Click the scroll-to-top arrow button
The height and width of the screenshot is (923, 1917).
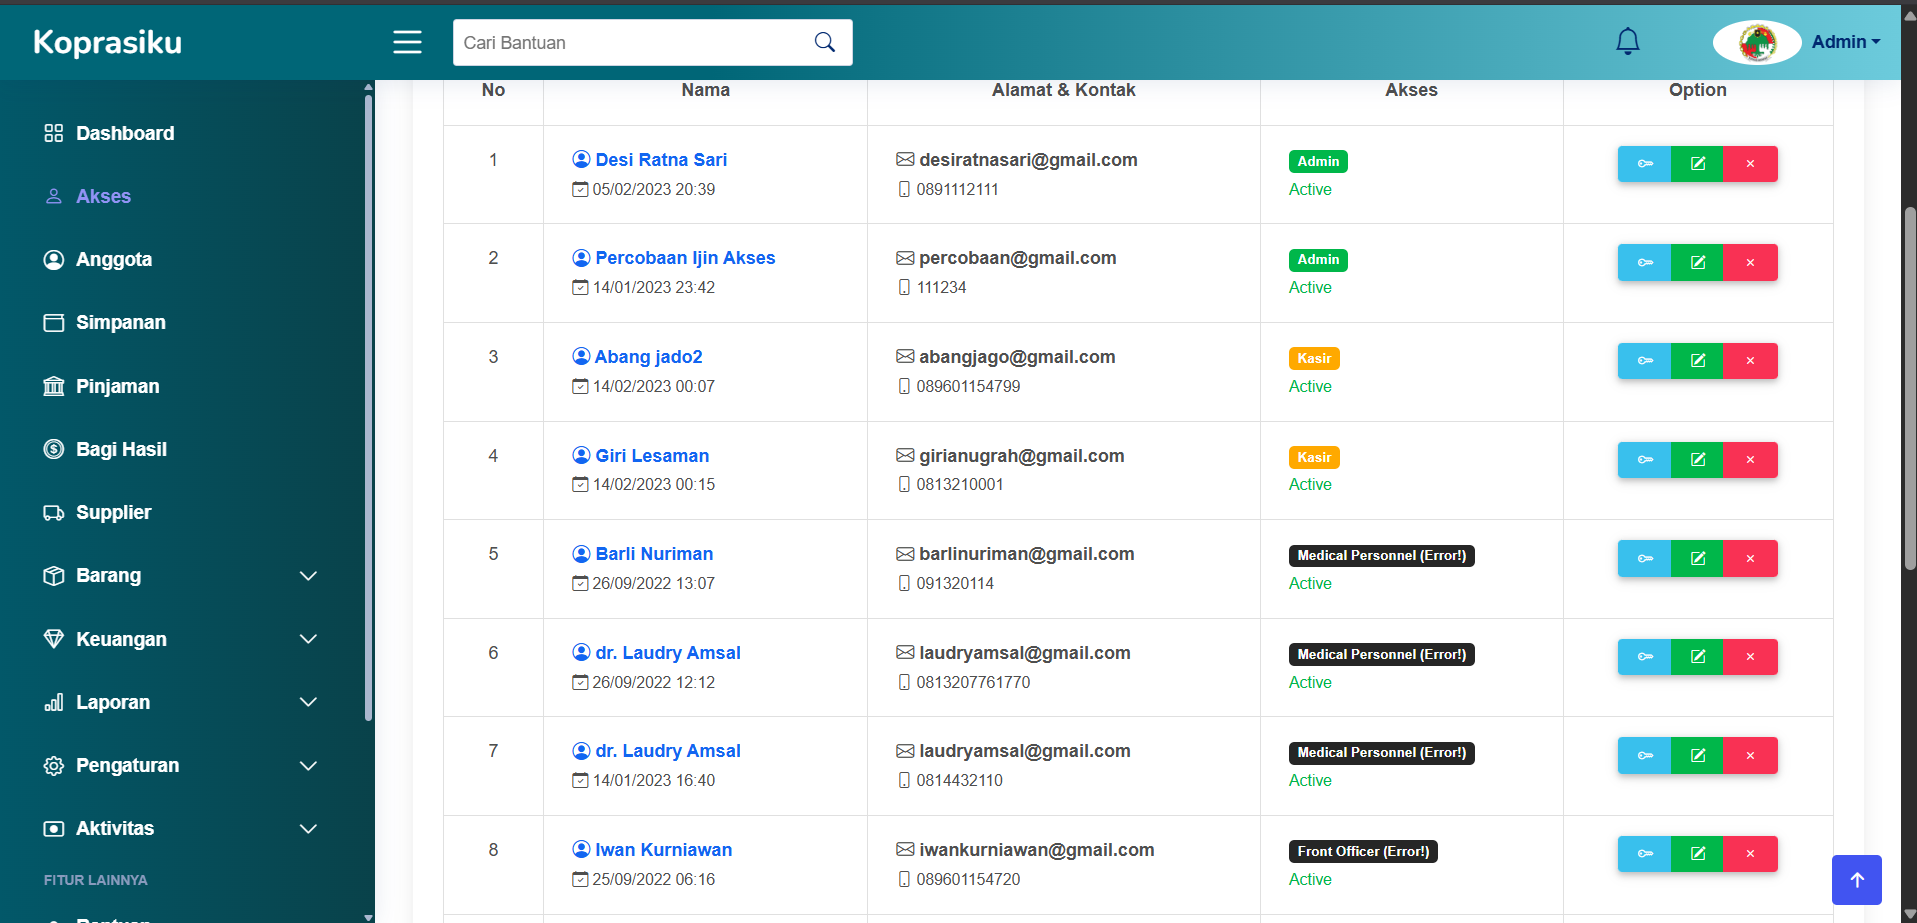(x=1856, y=880)
